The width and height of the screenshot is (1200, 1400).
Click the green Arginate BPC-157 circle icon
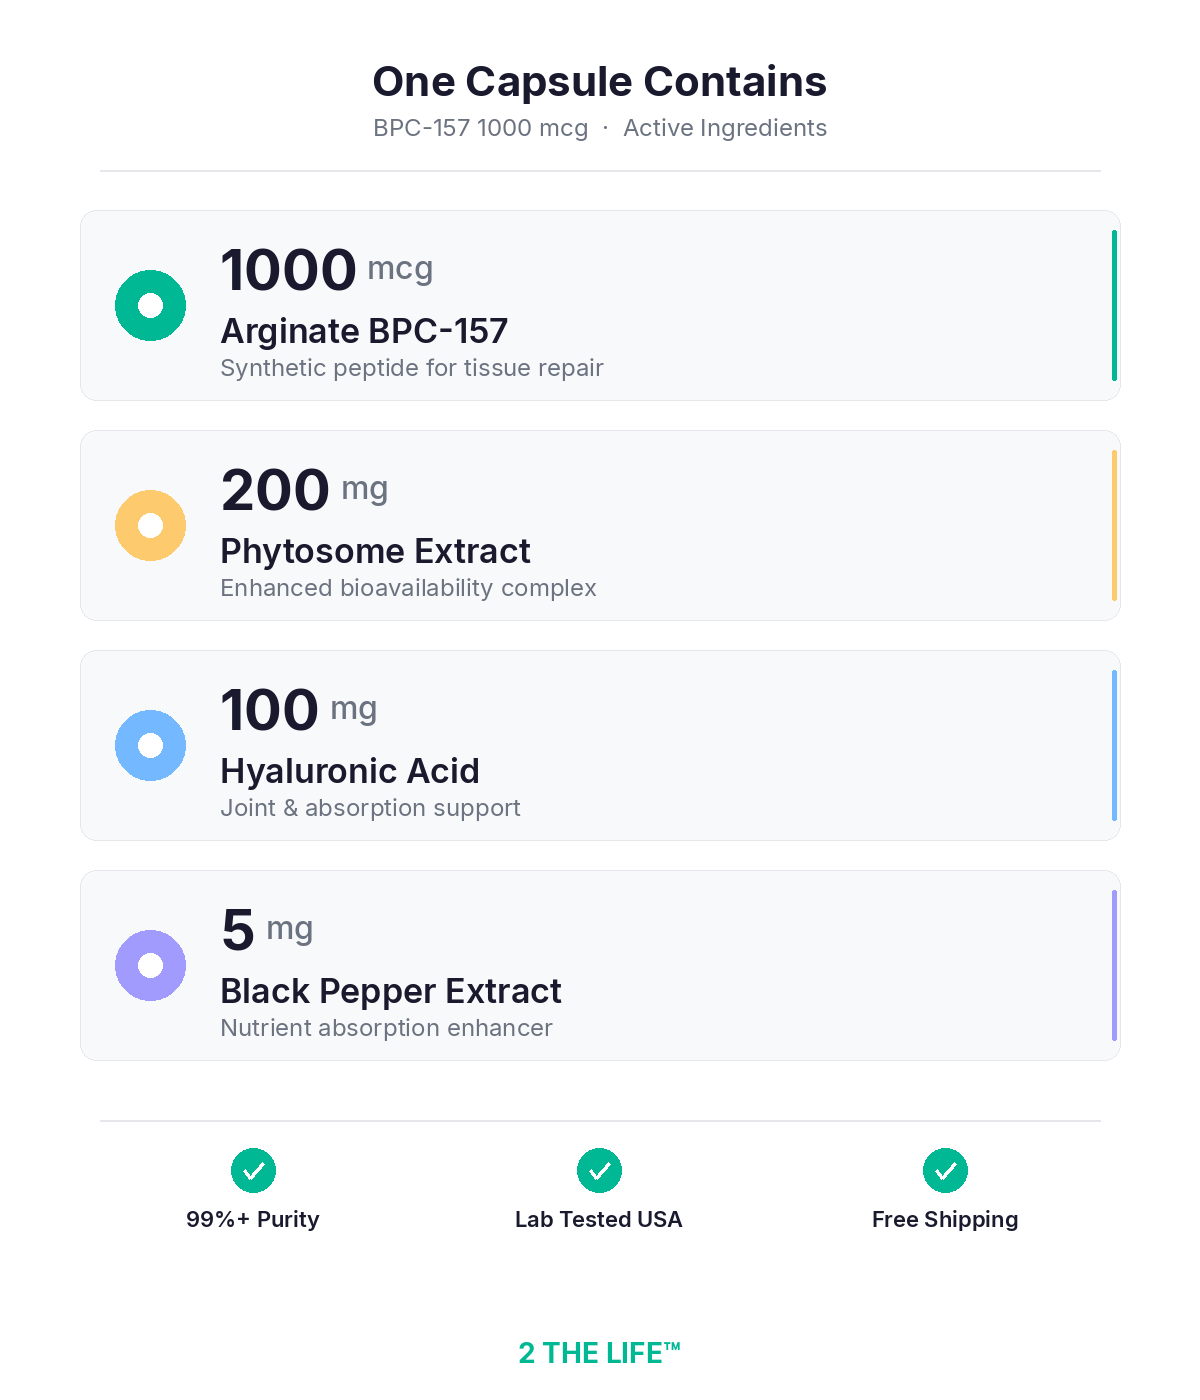pyautogui.click(x=150, y=305)
